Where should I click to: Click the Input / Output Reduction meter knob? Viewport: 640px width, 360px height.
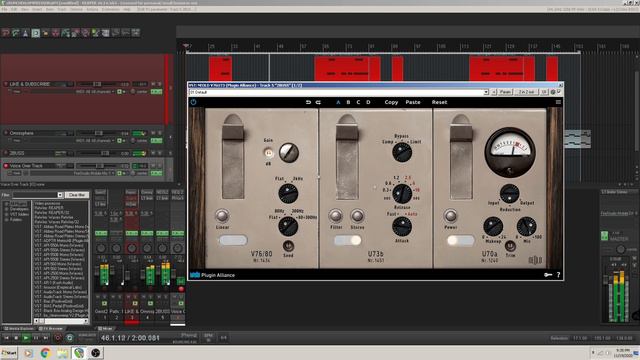coord(509,194)
